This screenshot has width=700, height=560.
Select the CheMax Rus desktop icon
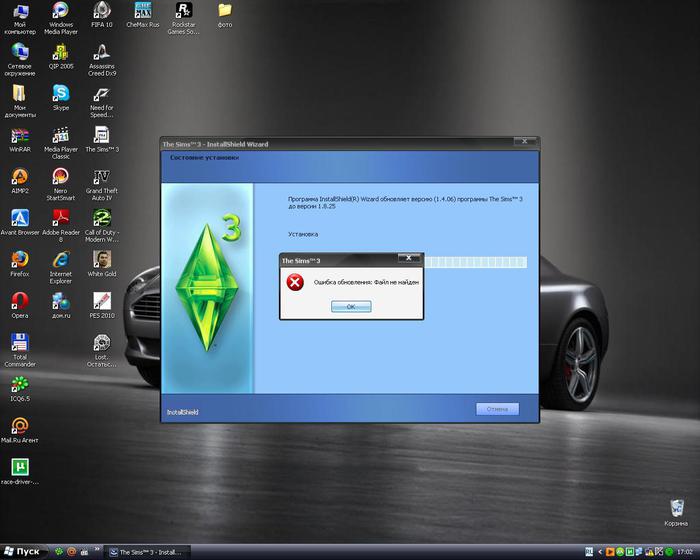[x=143, y=15]
